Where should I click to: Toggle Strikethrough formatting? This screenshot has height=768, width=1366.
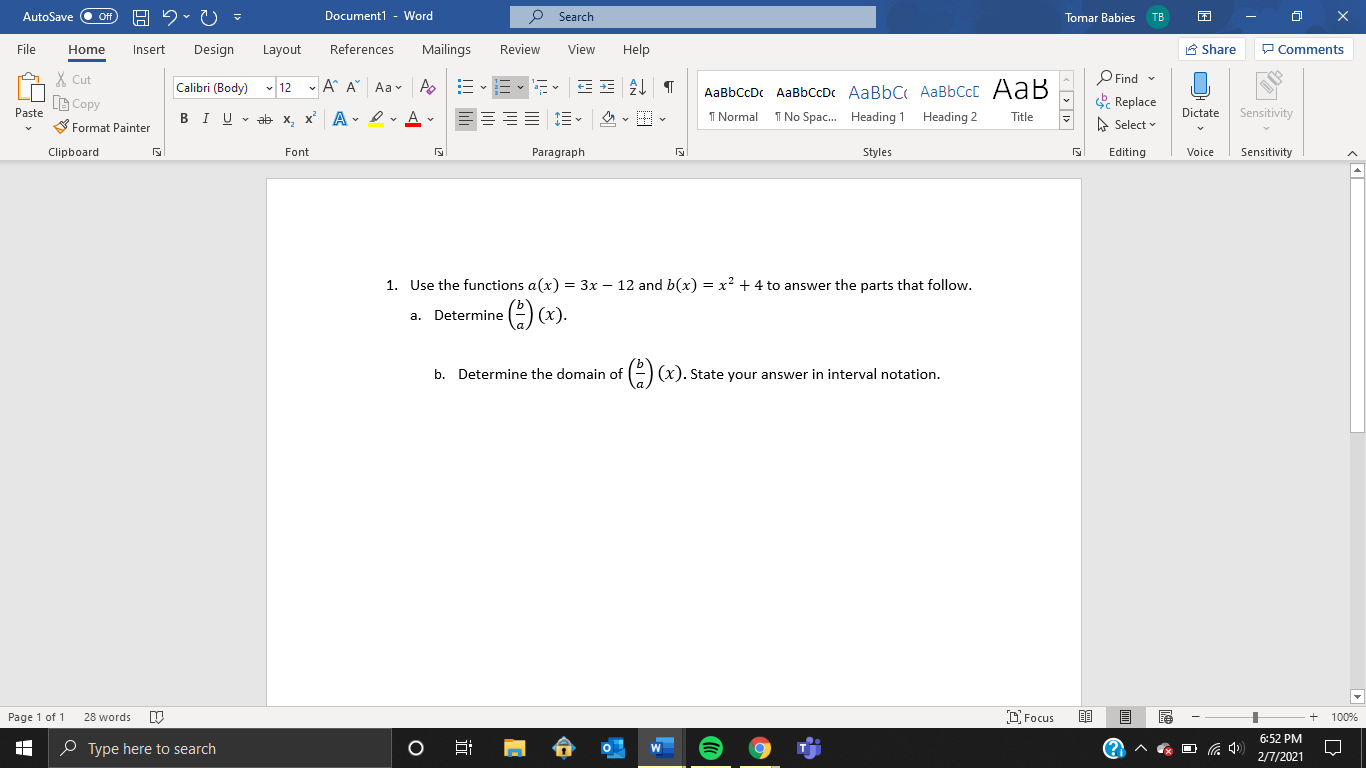coord(264,120)
